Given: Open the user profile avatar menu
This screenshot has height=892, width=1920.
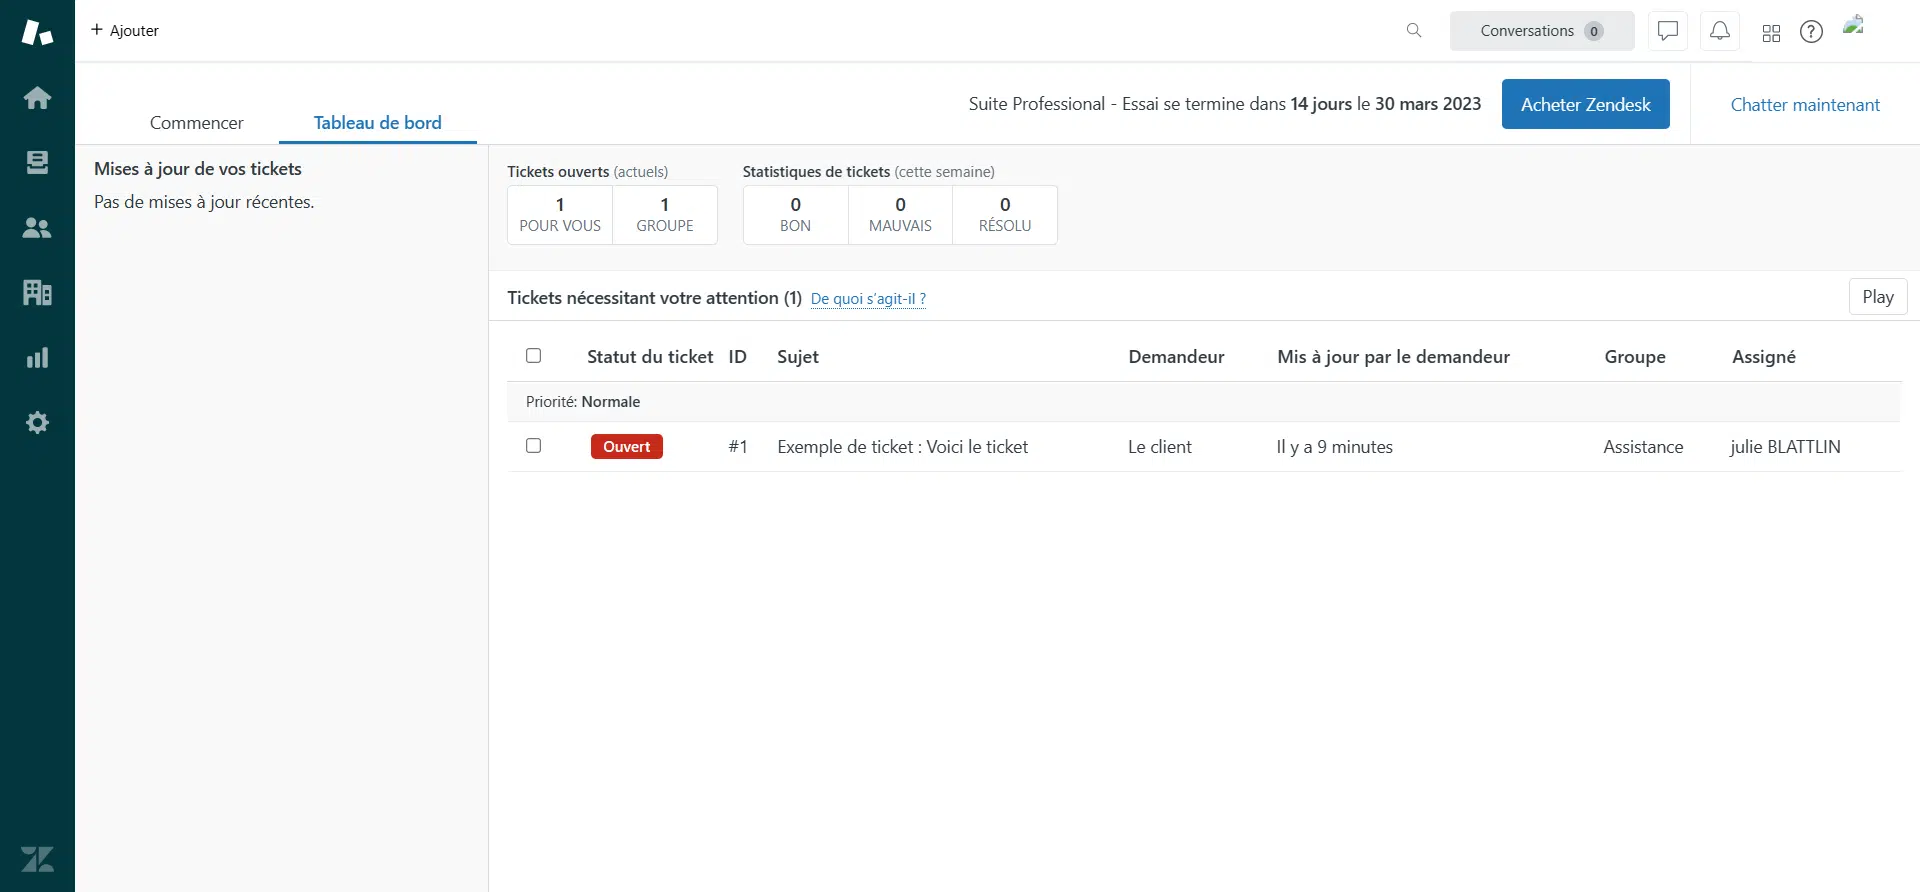Looking at the screenshot, I should [x=1854, y=28].
